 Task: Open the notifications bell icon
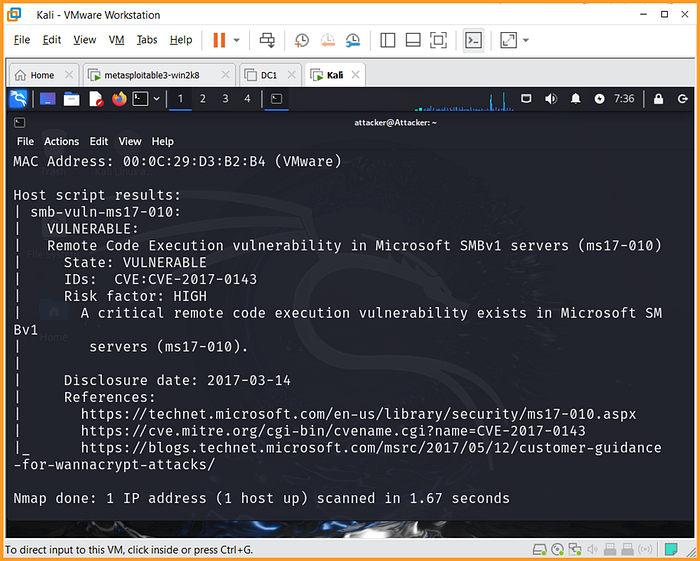[575, 99]
